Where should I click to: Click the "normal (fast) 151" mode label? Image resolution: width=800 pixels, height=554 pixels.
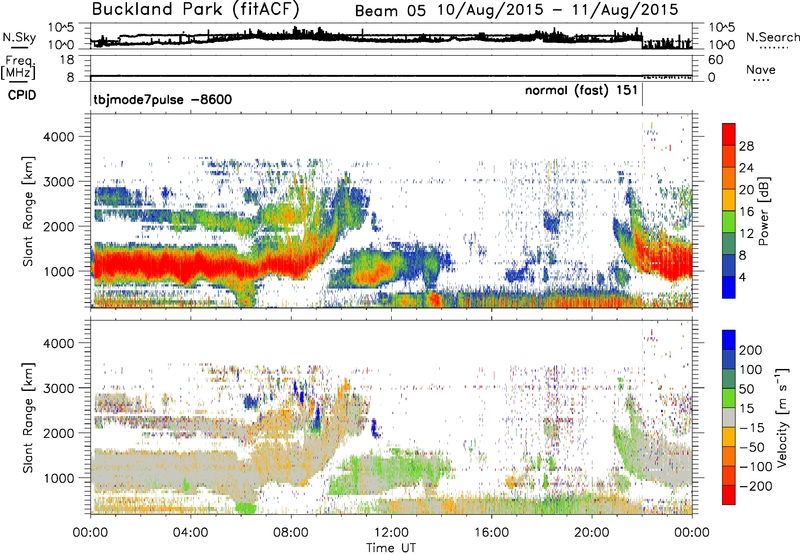[x=581, y=91]
